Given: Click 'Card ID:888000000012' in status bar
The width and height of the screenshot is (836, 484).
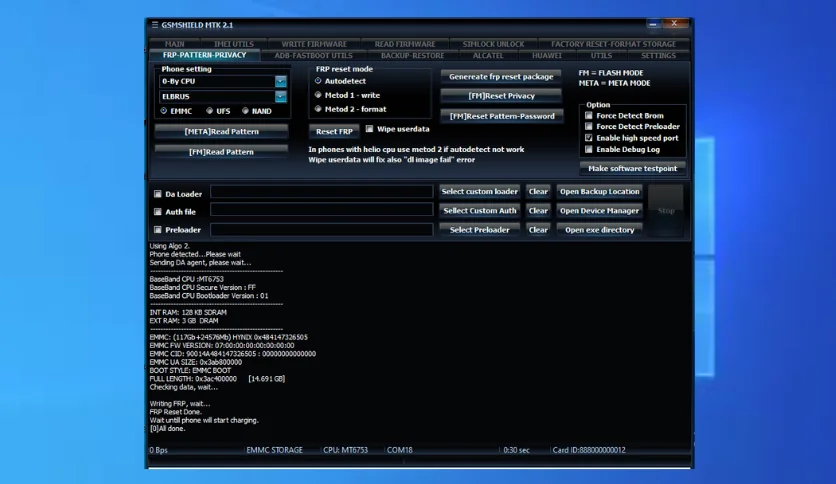Looking at the screenshot, I should (589, 450).
